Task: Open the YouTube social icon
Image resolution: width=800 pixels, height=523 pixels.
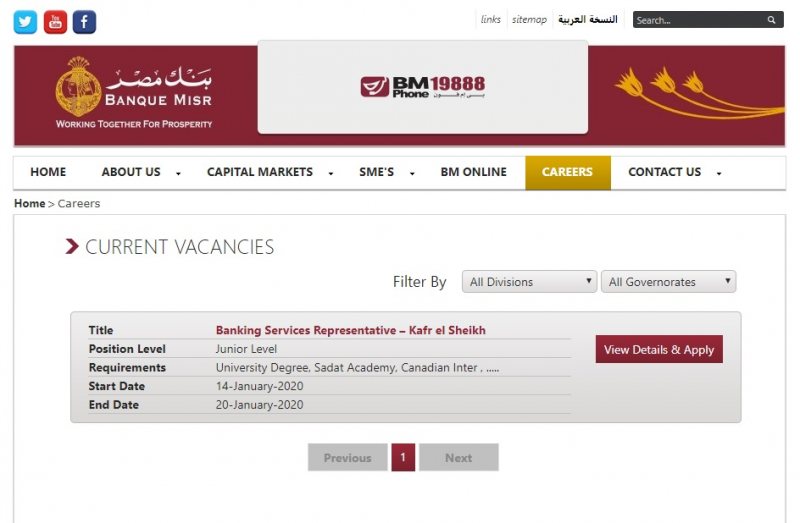Action: tap(55, 22)
